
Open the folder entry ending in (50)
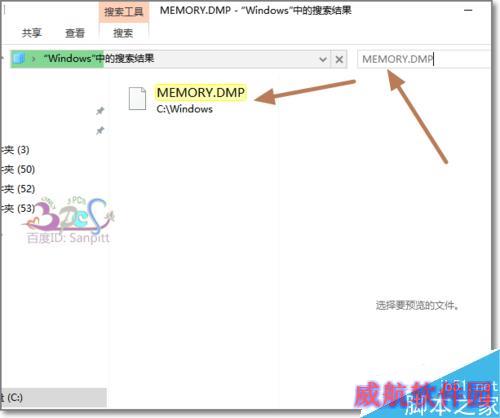18,169
